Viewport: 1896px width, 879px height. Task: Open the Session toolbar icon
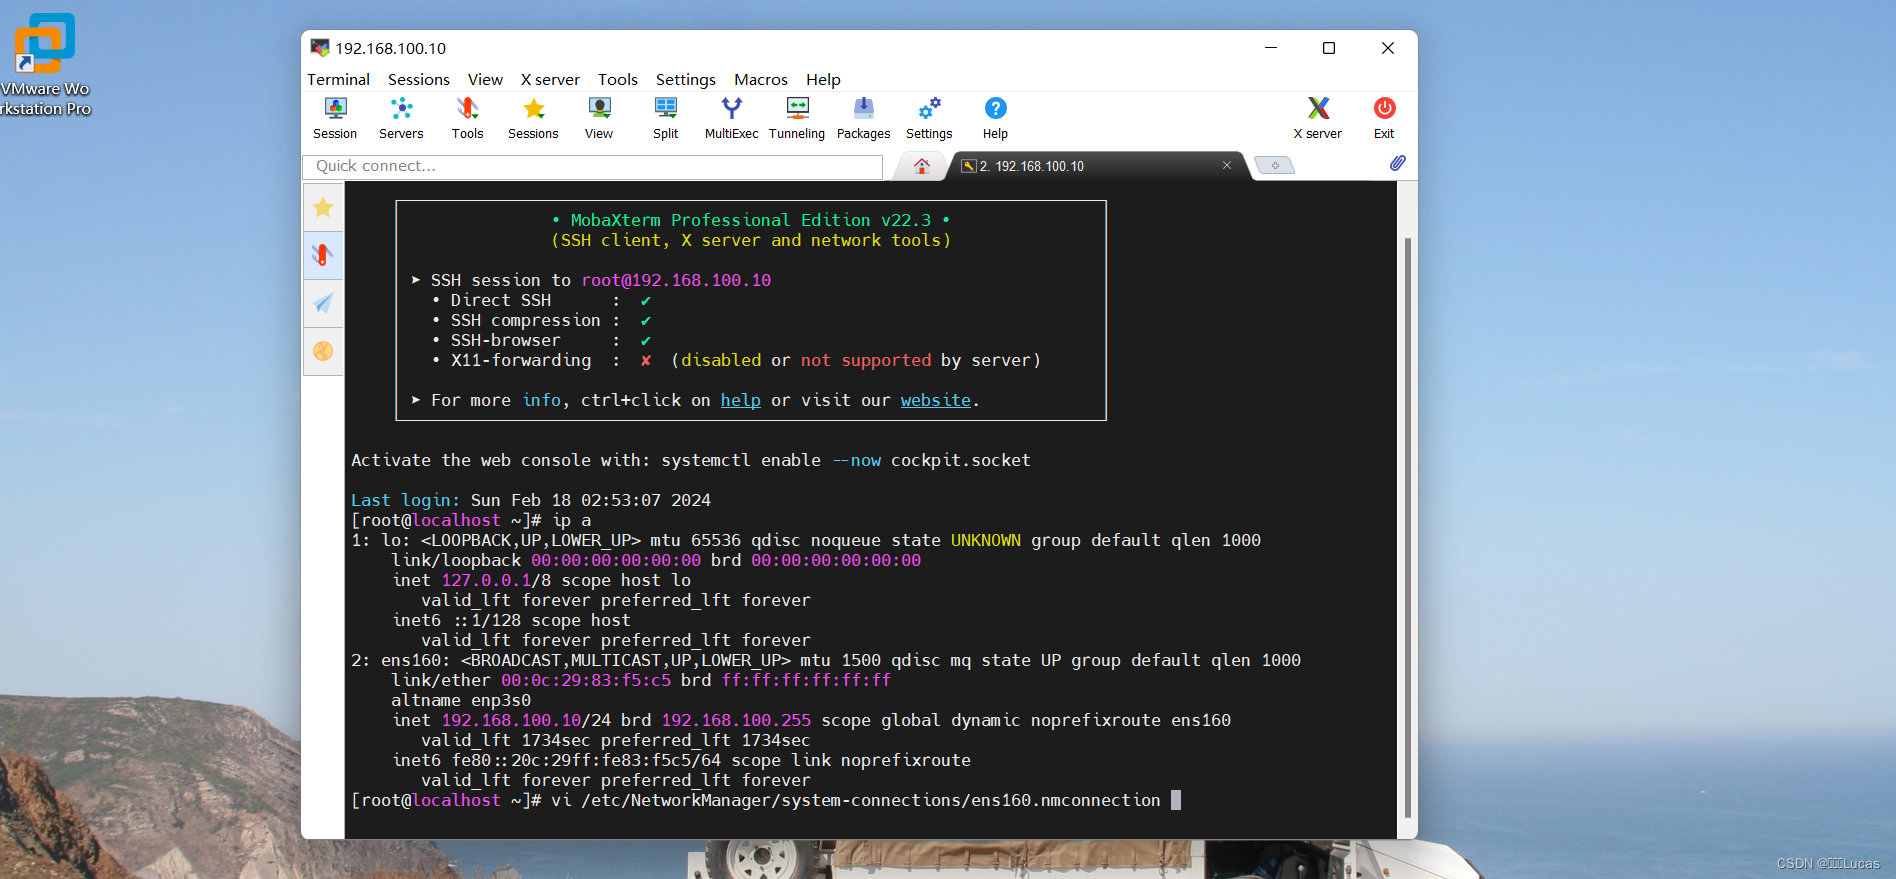(334, 118)
